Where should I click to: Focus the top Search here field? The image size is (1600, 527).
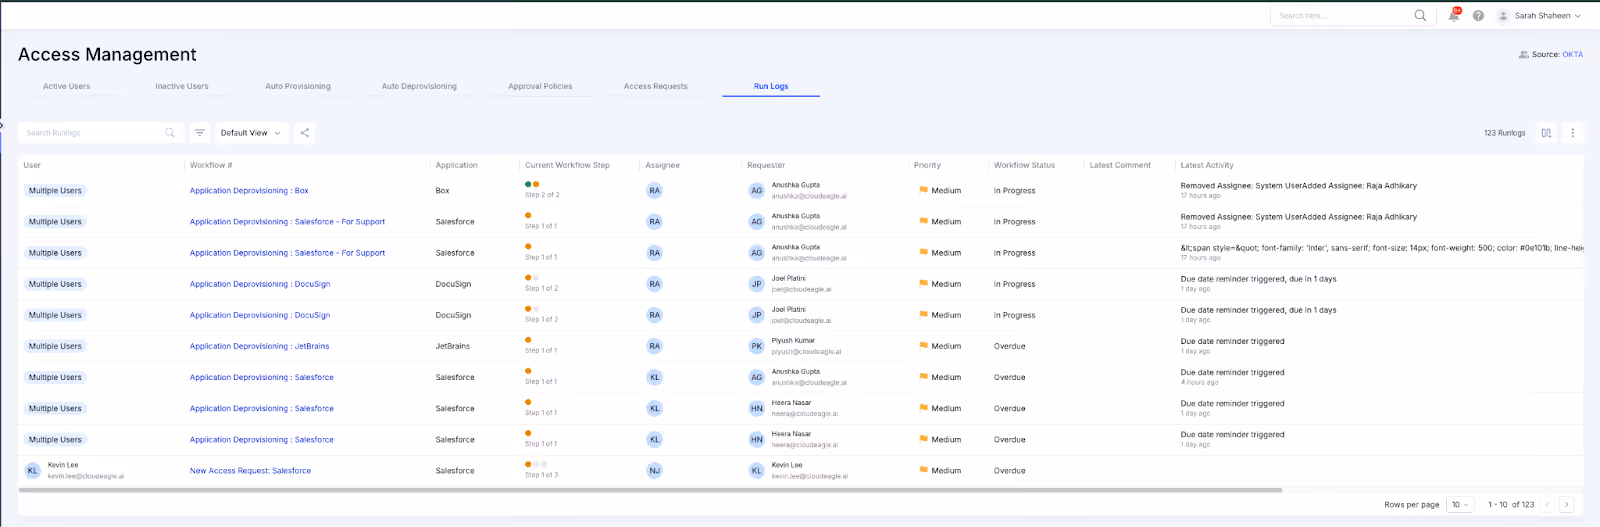tap(1352, 16)
